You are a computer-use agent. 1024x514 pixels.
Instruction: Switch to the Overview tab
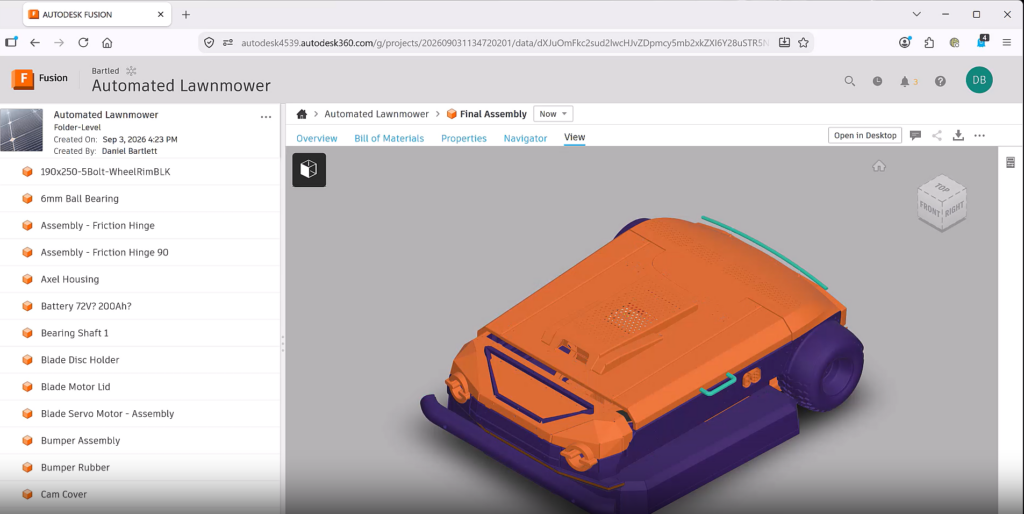click(317, 138)
